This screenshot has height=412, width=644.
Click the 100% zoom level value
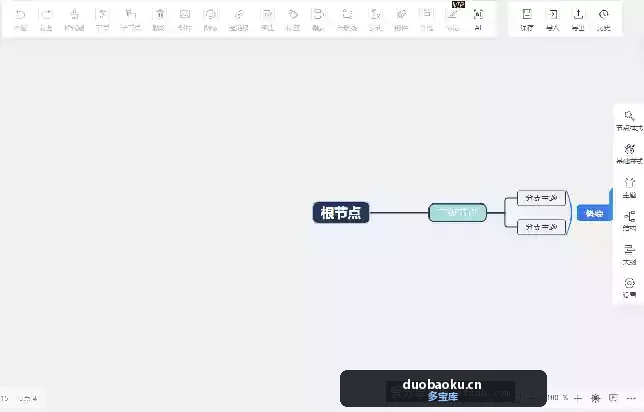557,398
